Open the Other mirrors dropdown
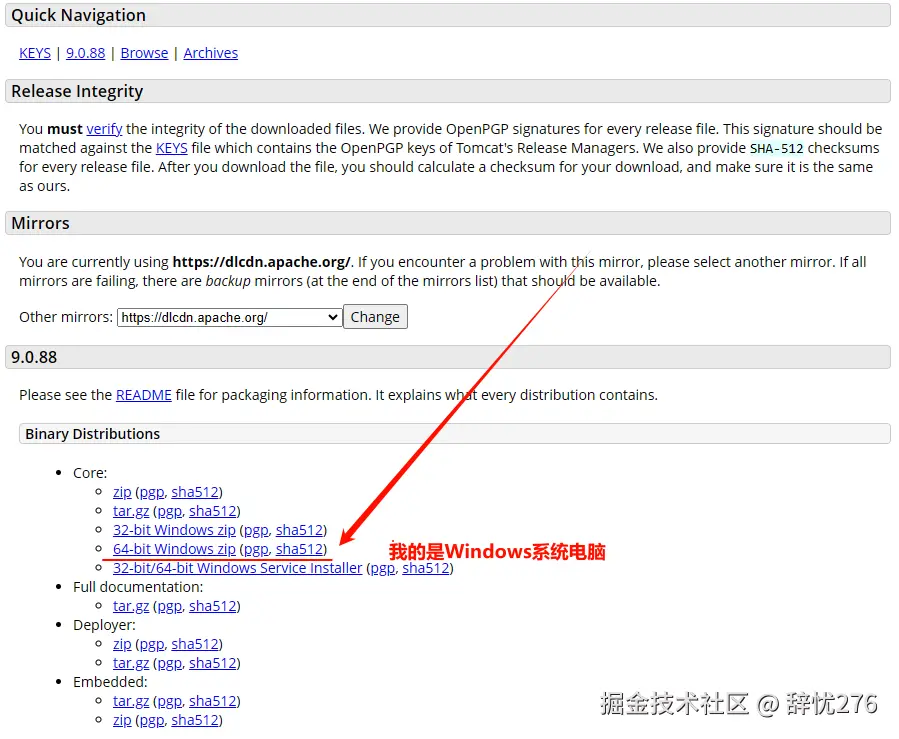This screenshot has height=739, width=899. tap(229, 317)
